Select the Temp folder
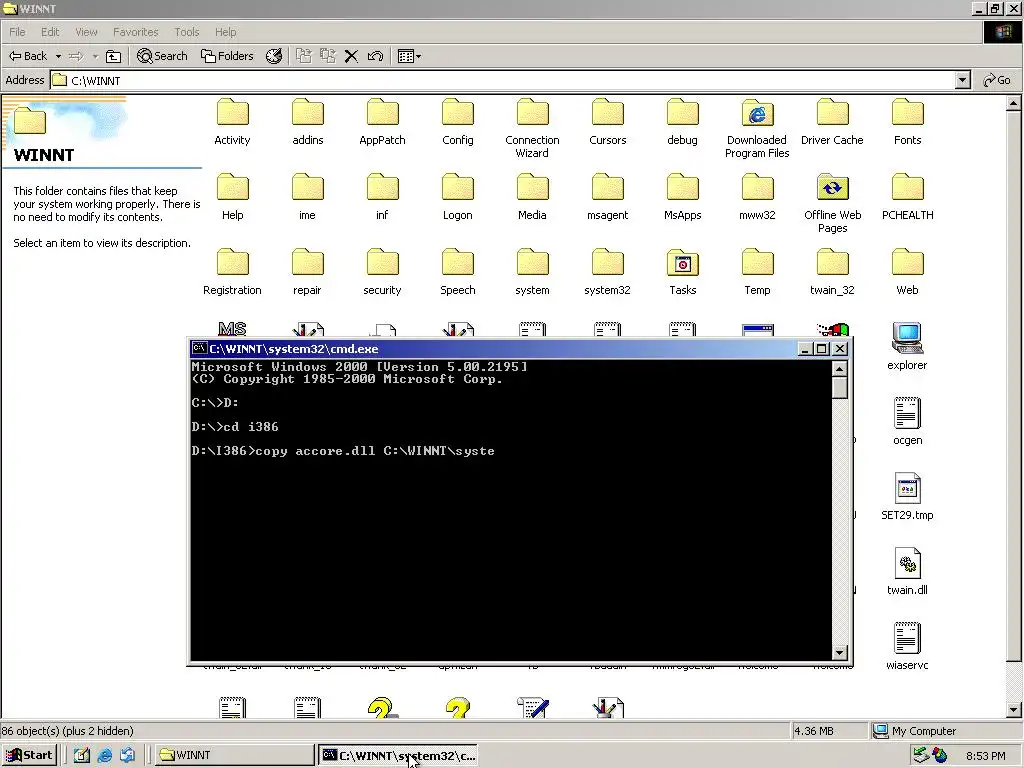The height and width of the screenshot is (768, 1024). (x=757, y=272)
